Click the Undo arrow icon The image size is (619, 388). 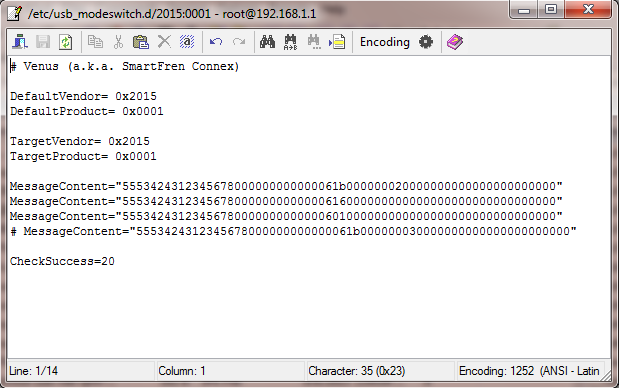point(216,41)
